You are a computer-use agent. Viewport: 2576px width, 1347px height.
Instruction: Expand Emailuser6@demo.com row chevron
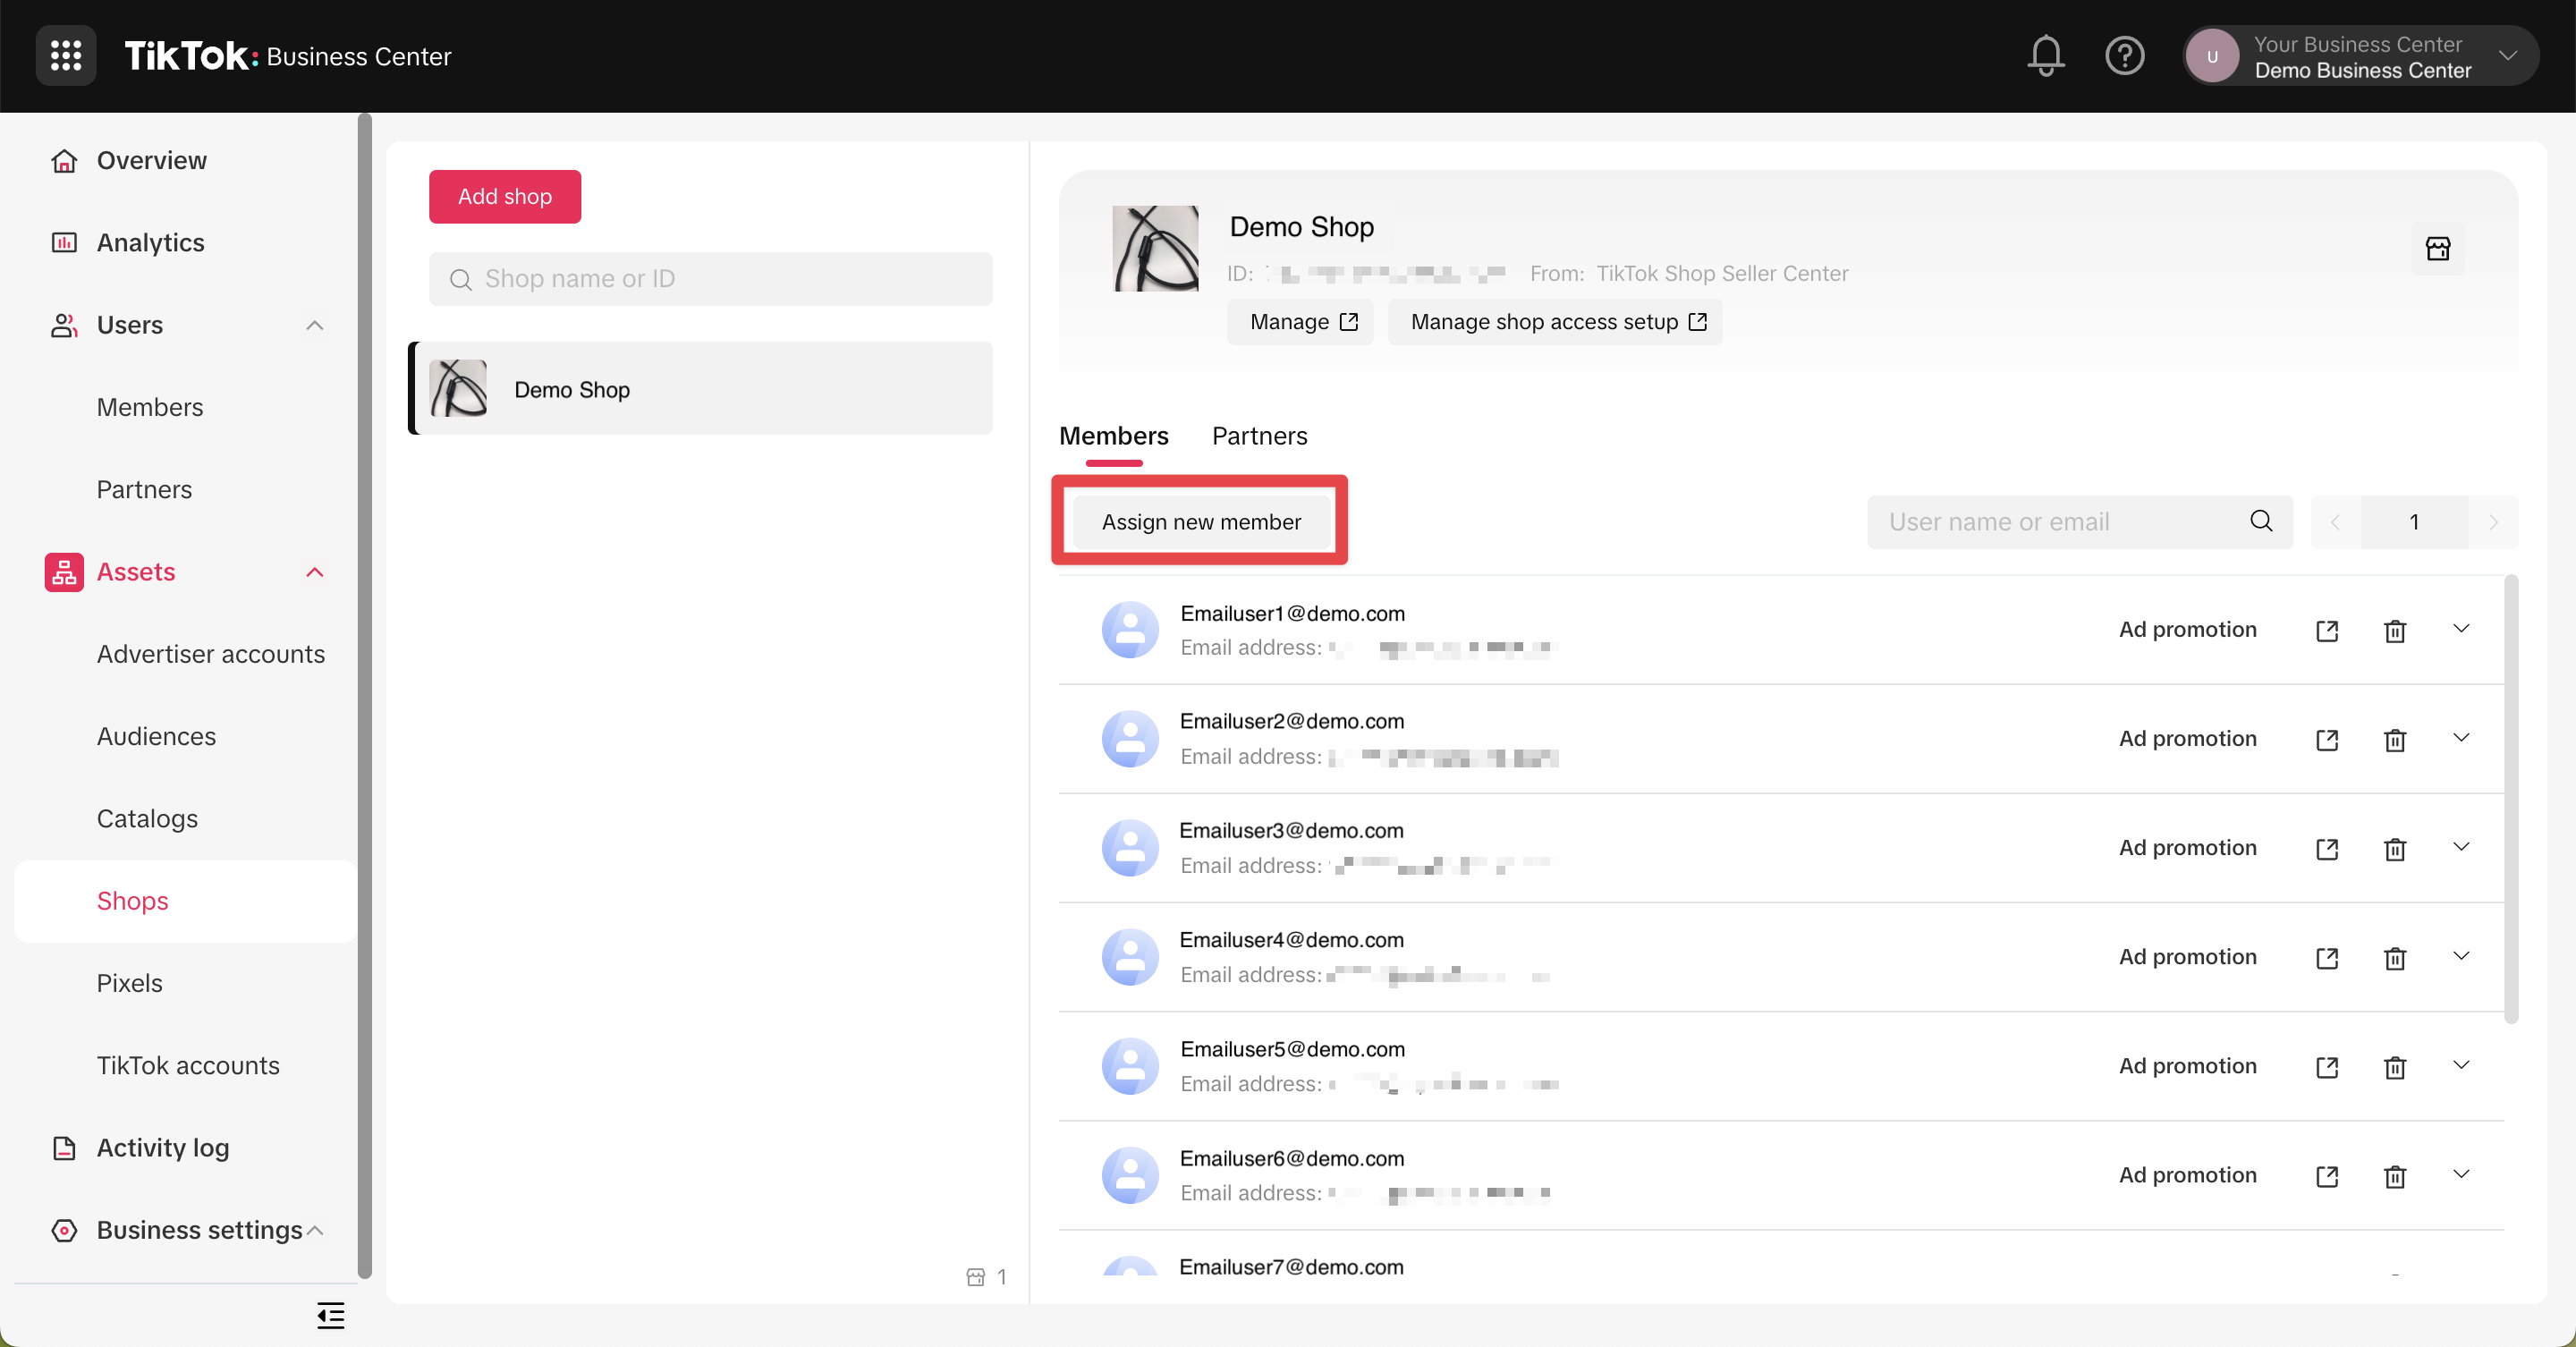point(2461,1174)
